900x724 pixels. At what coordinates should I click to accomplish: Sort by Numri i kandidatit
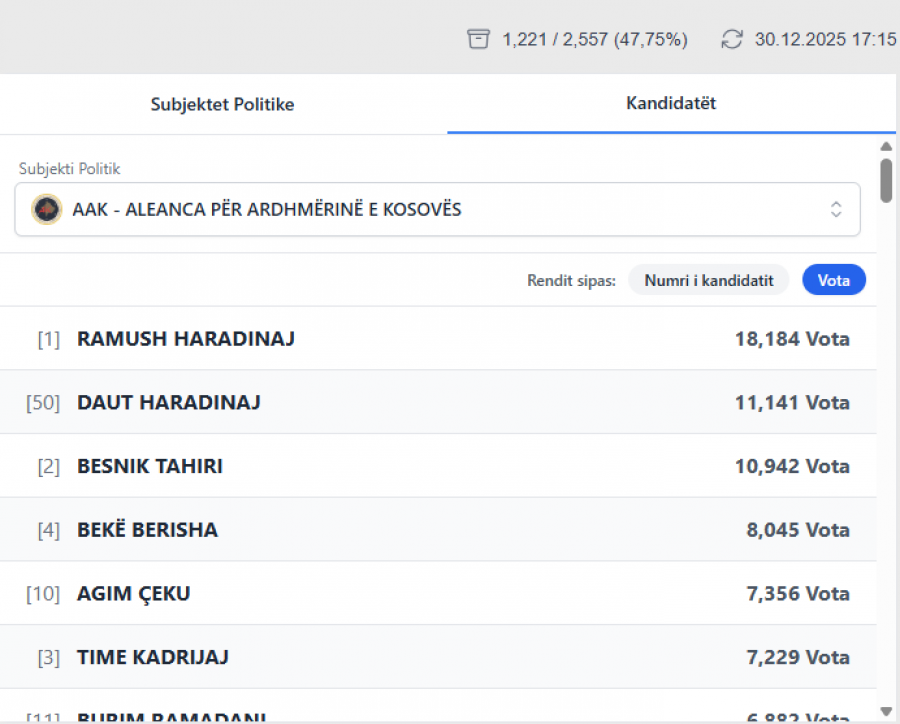click(x=708, y=280)
